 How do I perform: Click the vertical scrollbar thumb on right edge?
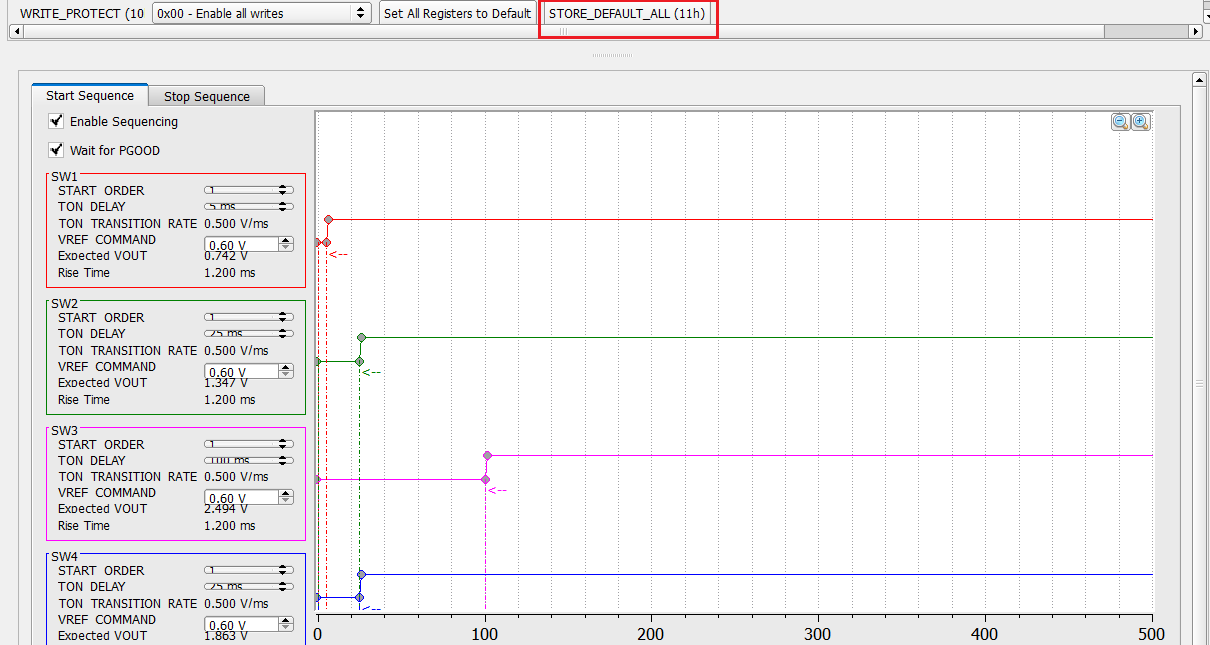pyautogui.click(x=1199, y=382)
